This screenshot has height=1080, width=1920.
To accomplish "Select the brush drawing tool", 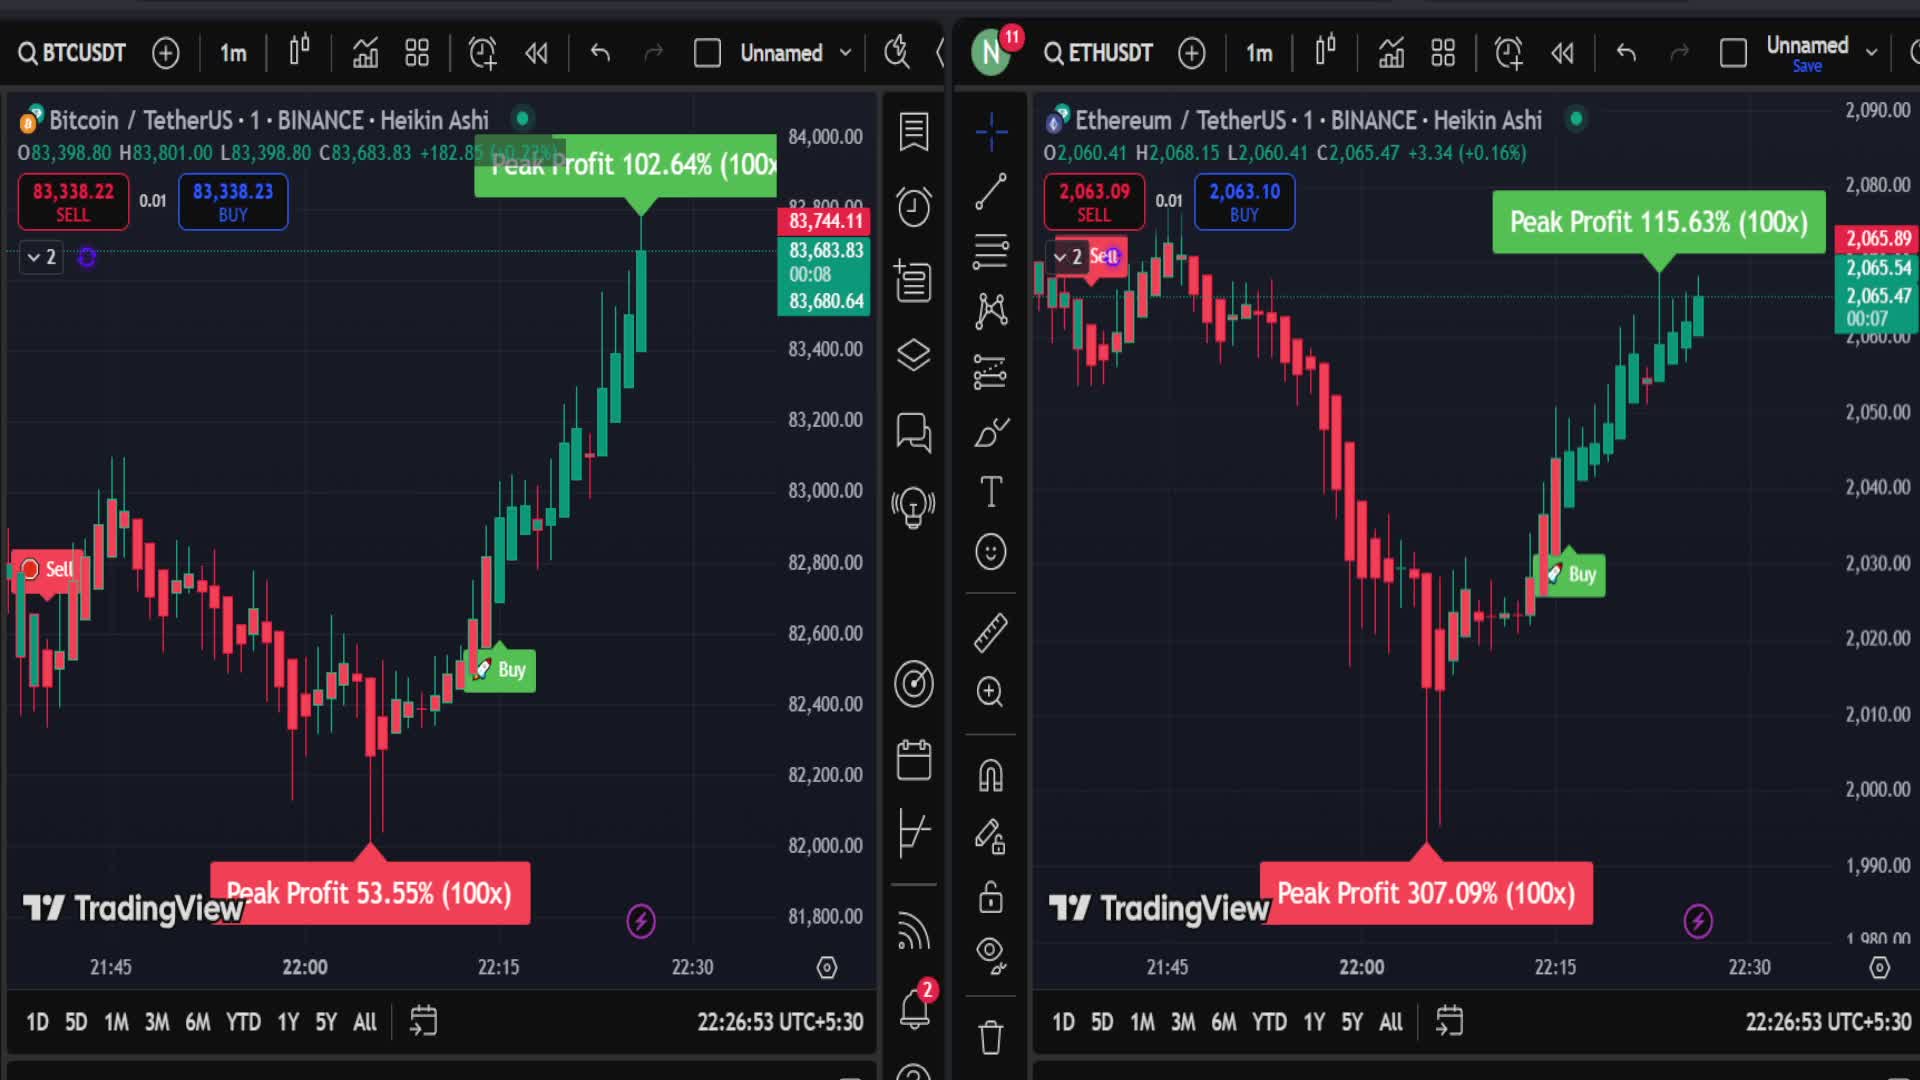I will [991, 432].
